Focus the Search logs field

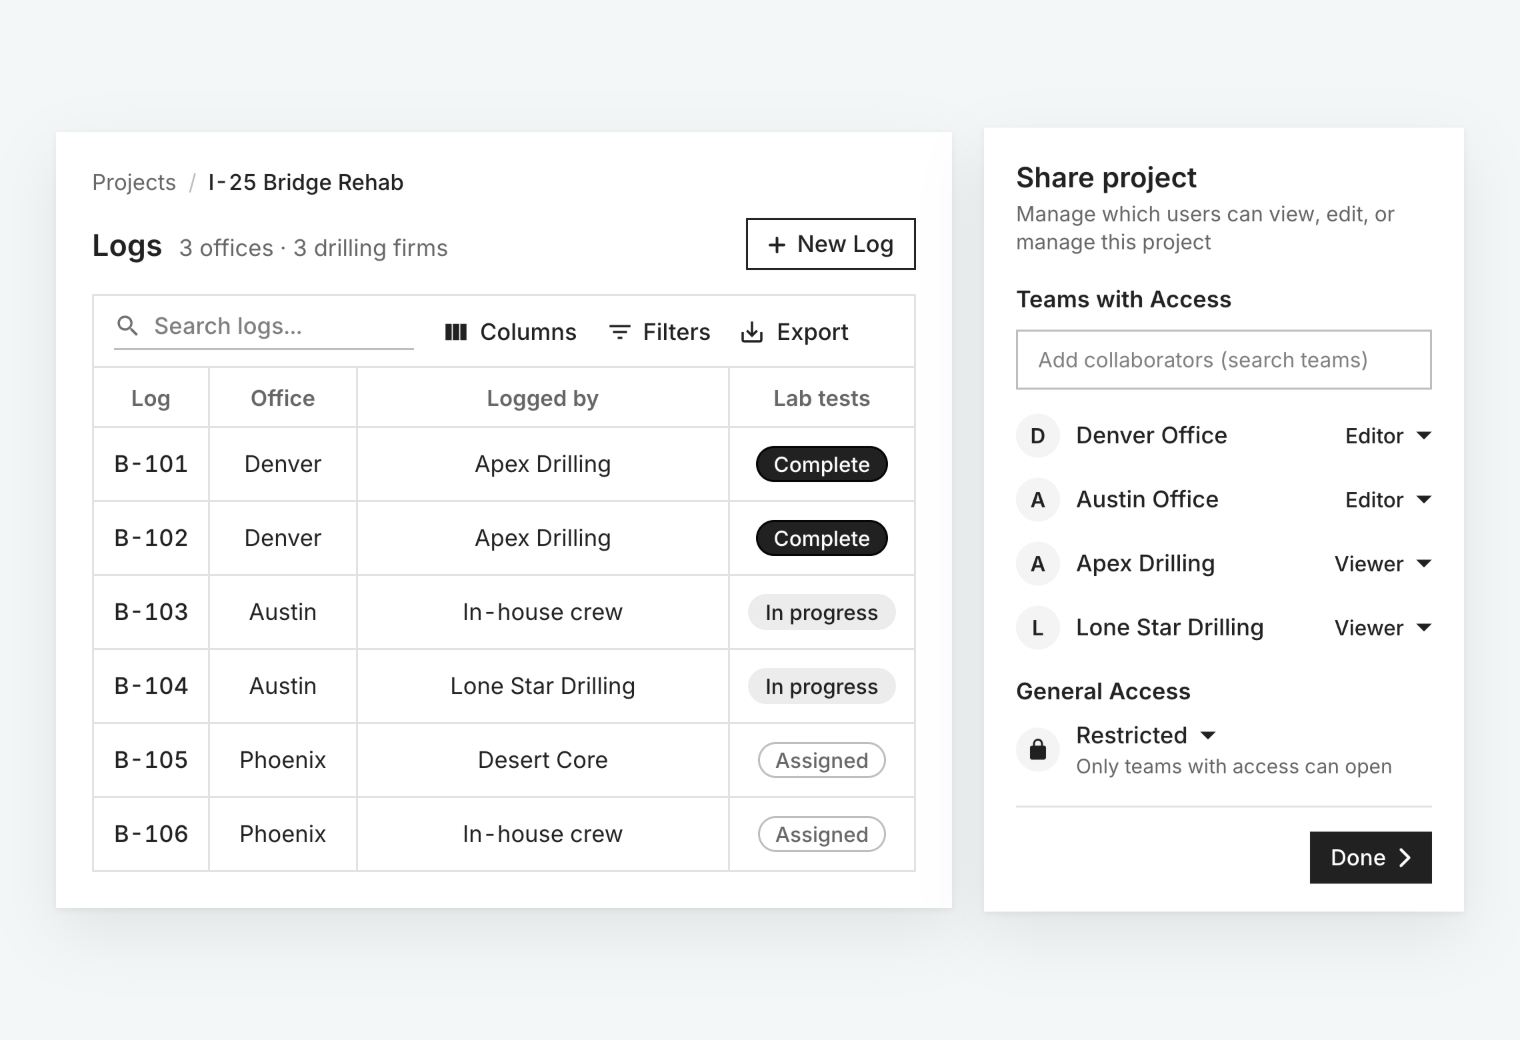pos(264,327)
